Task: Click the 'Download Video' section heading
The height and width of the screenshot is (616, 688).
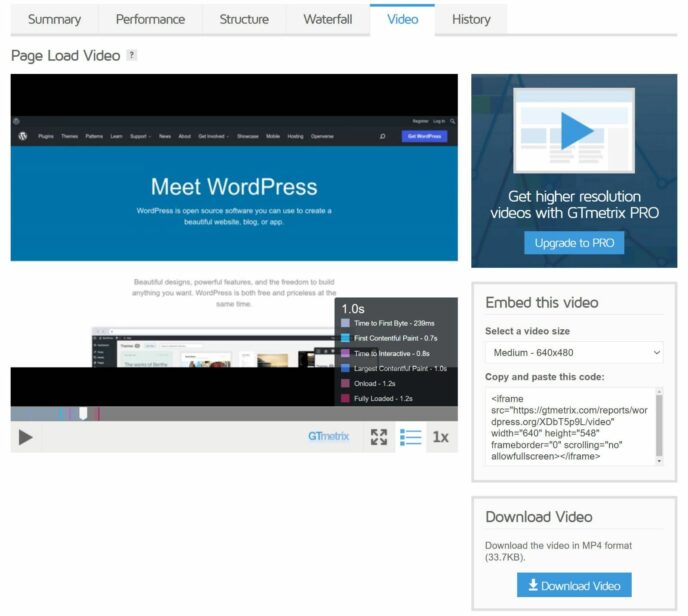Action: coord(538,517)
